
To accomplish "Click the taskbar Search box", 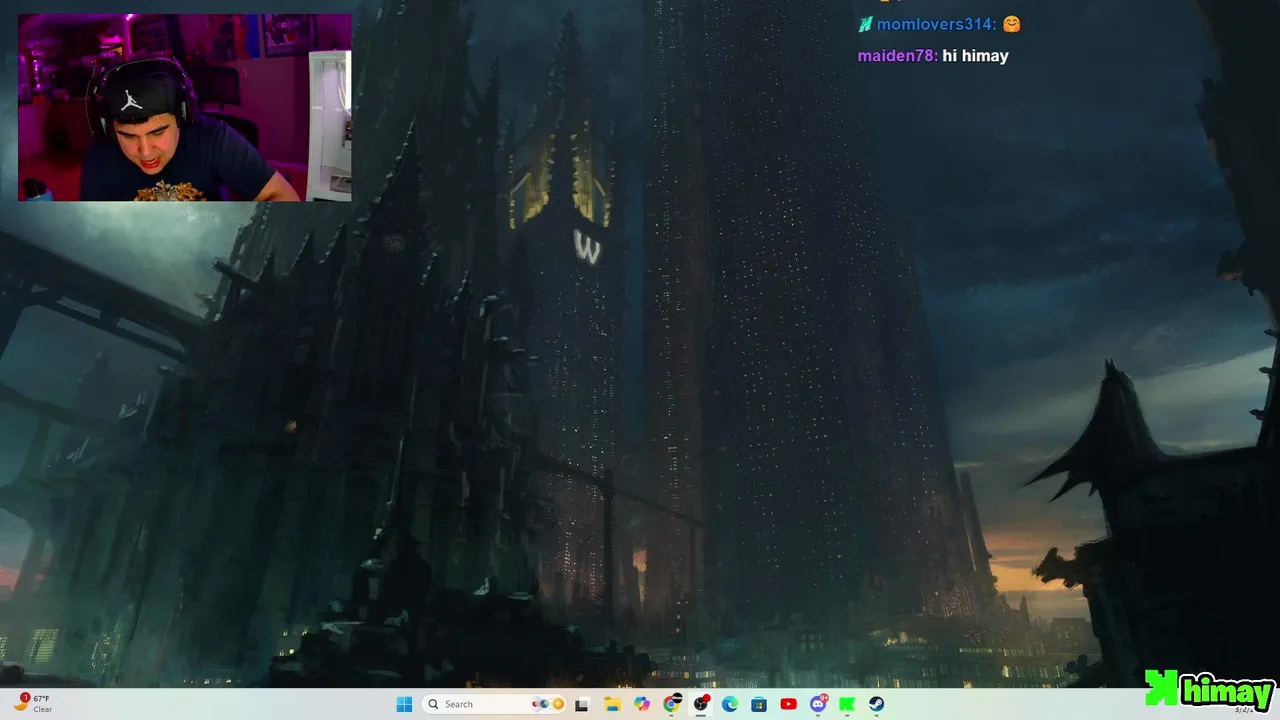I will pyautogui.click(x=496, y=704).
